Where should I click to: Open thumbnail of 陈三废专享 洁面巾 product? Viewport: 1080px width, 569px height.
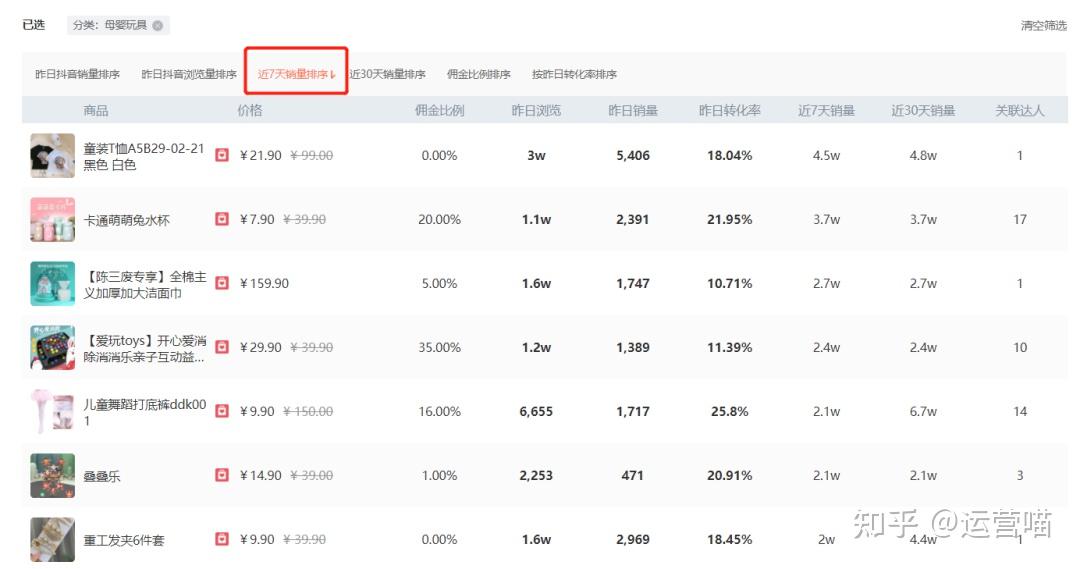[x=52, y=283]
